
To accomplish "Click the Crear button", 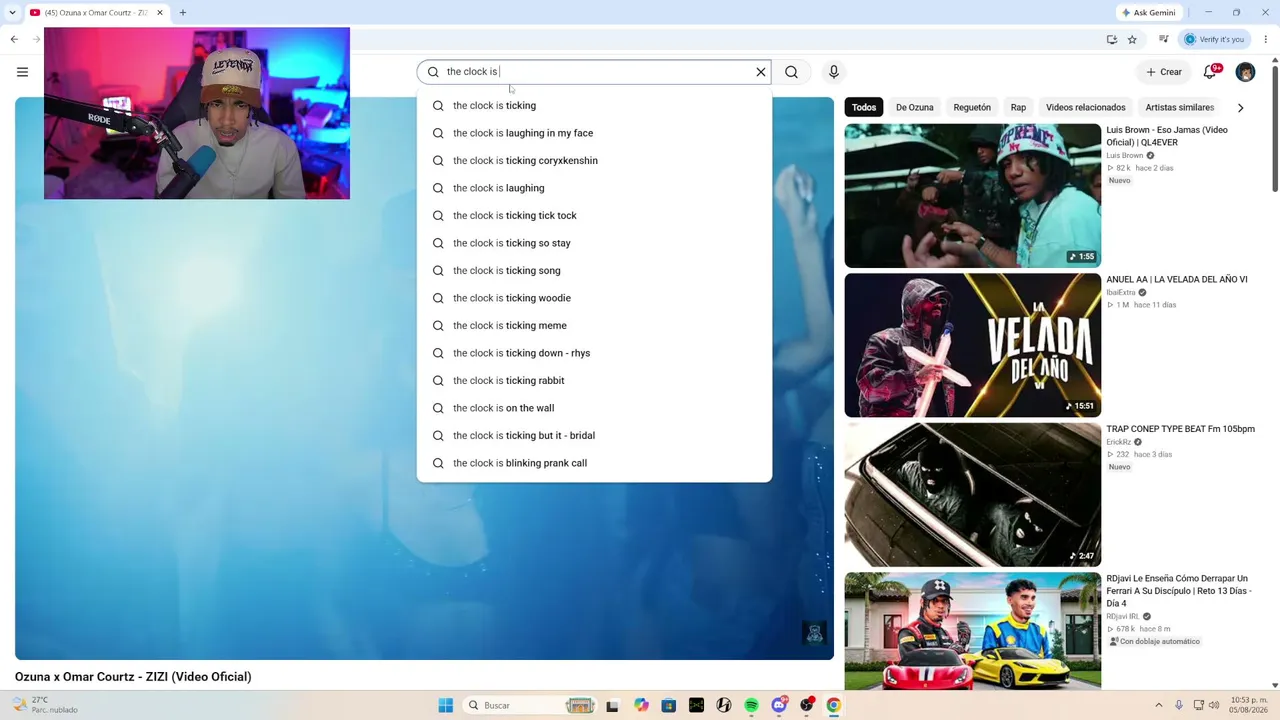I will [1164, 72].
